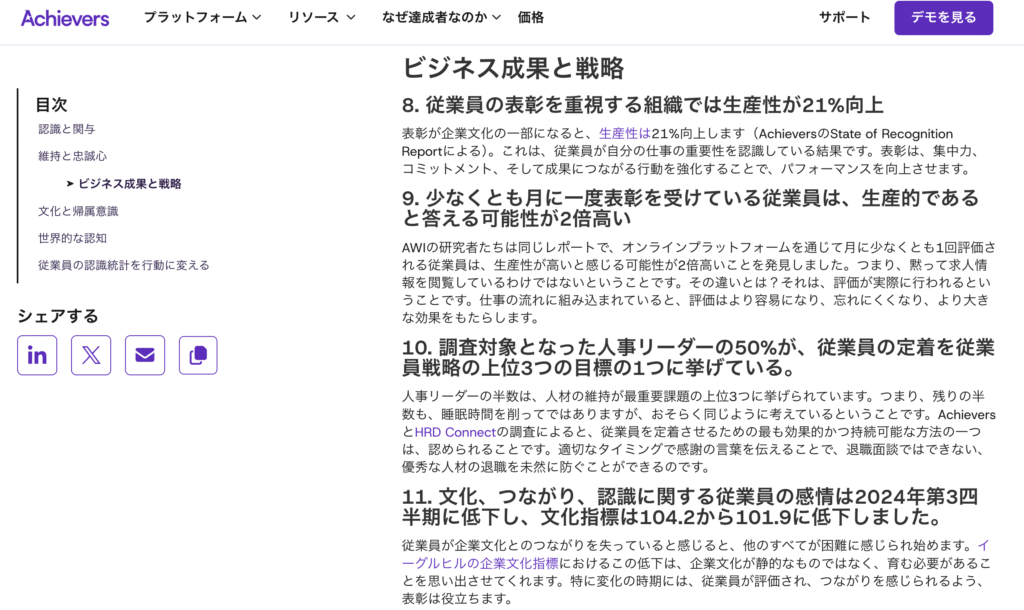Click the ビジネス成果と戦略 main heading

coord(513,68)
